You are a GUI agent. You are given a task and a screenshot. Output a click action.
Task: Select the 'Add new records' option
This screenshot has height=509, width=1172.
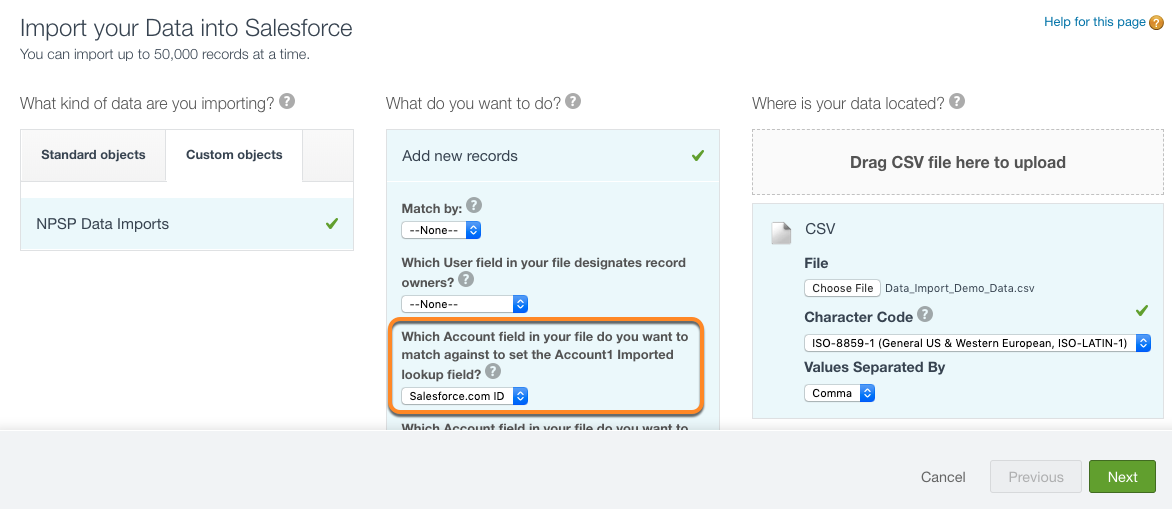(552, 156)
